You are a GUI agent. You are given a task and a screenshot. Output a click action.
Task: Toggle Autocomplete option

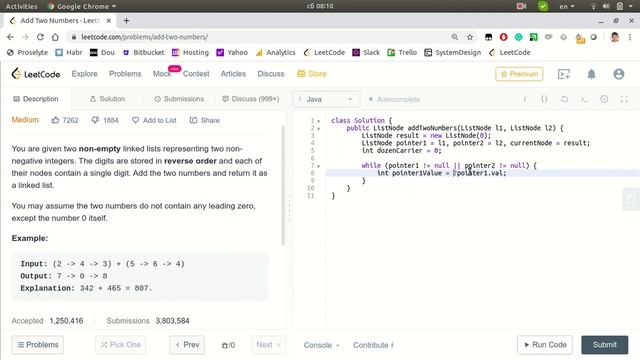[394, 99]
